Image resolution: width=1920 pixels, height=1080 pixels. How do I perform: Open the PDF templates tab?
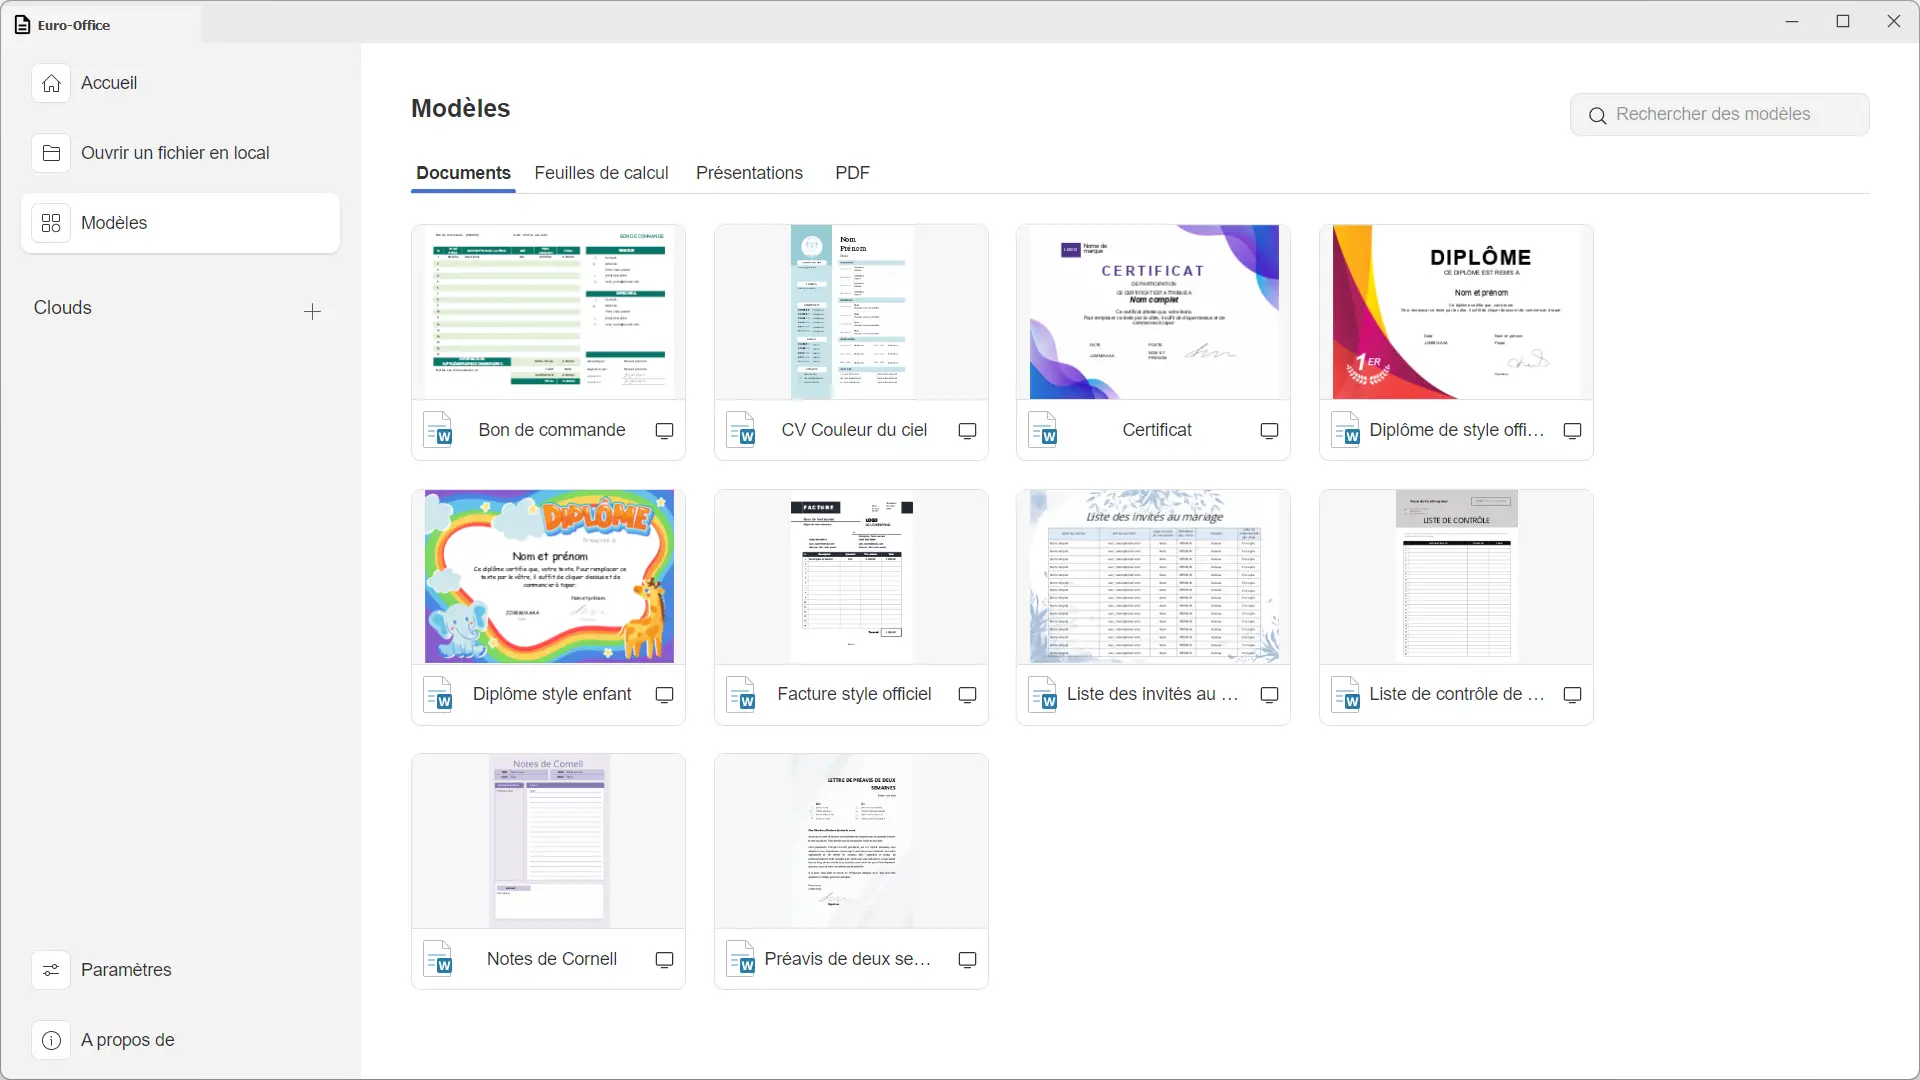coord(852,173)
